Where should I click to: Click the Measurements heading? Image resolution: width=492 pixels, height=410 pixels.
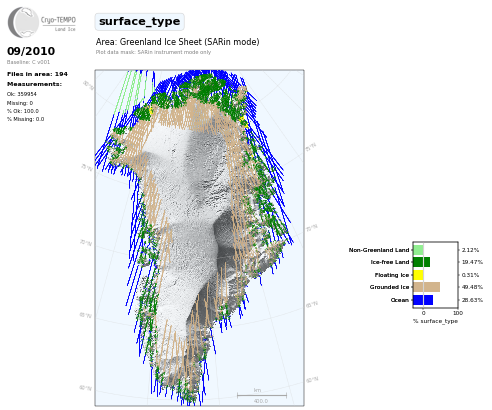tap(34, 84)
